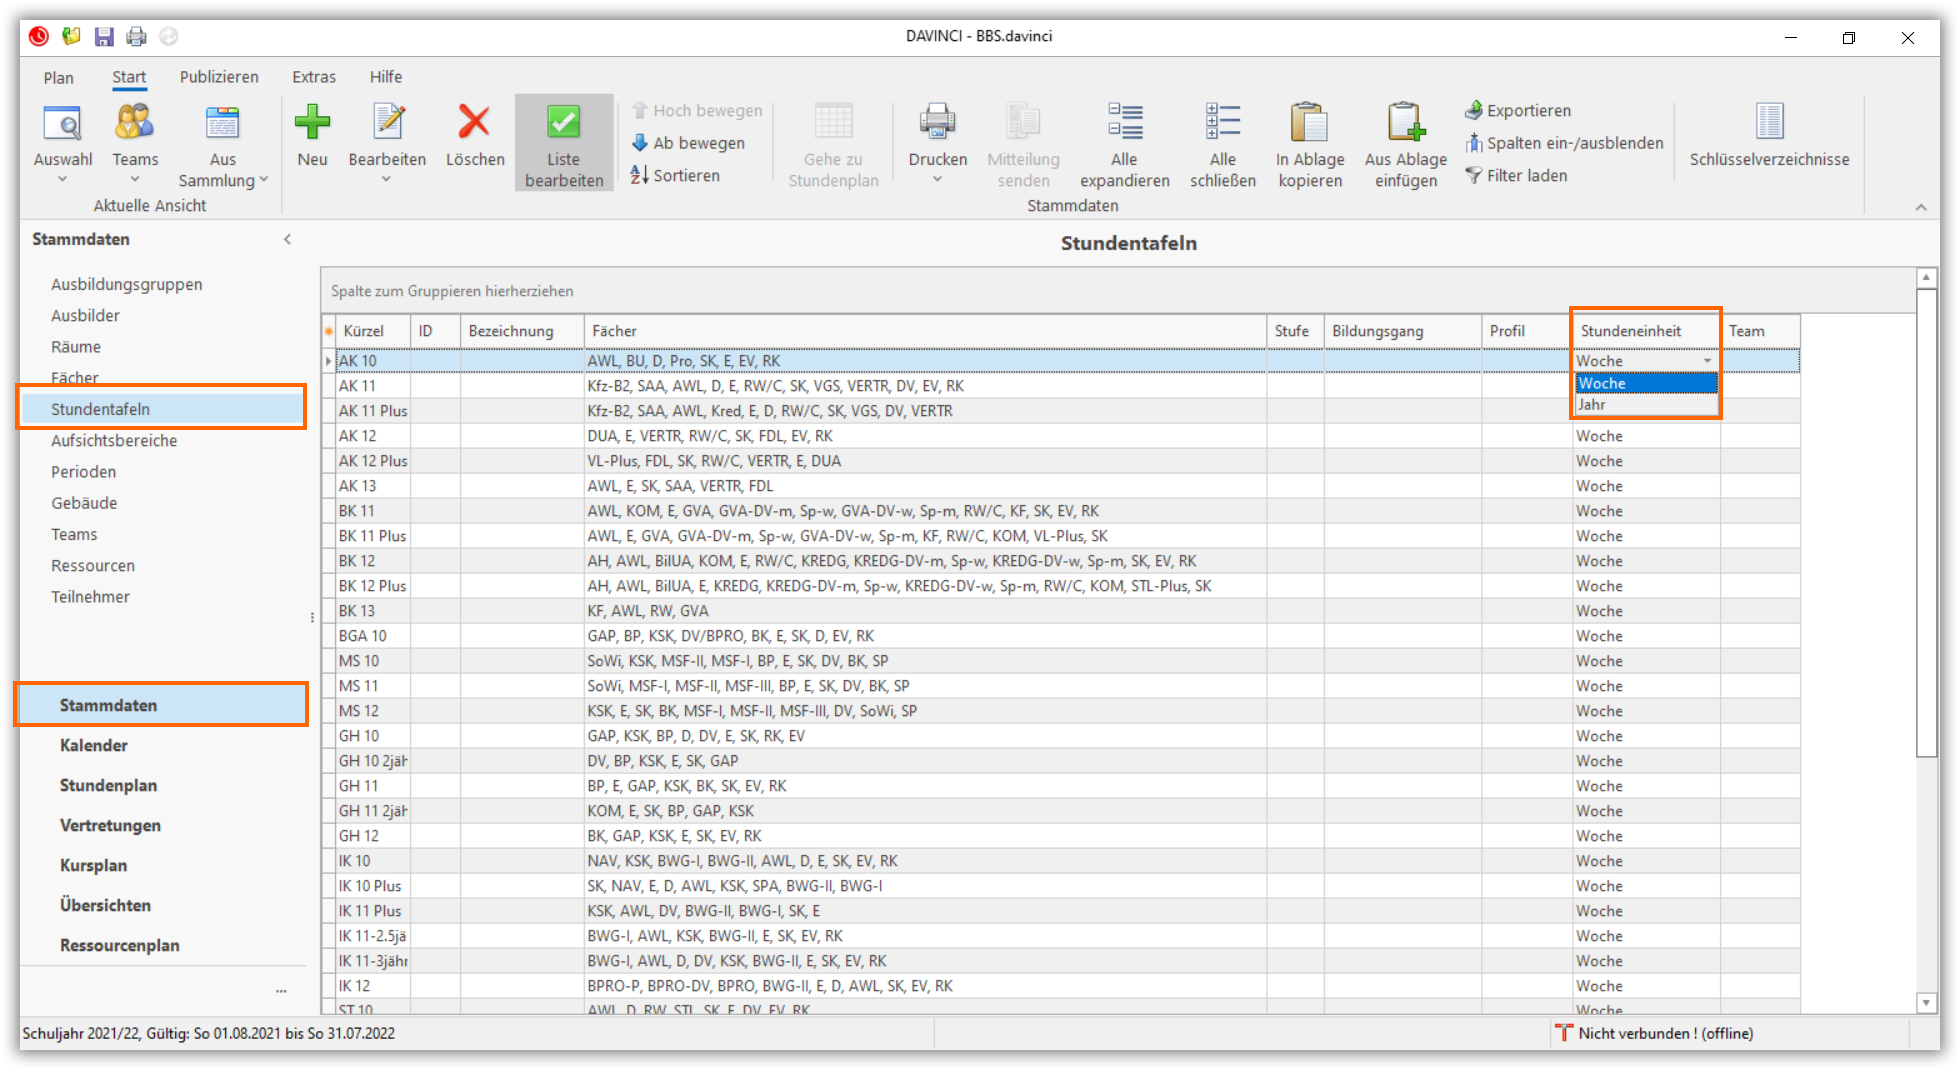Click the vertical scrollbar down arrow
This screenshot has width=1960, height=1070.
pyautogui.click(x=1926, y=1002)
